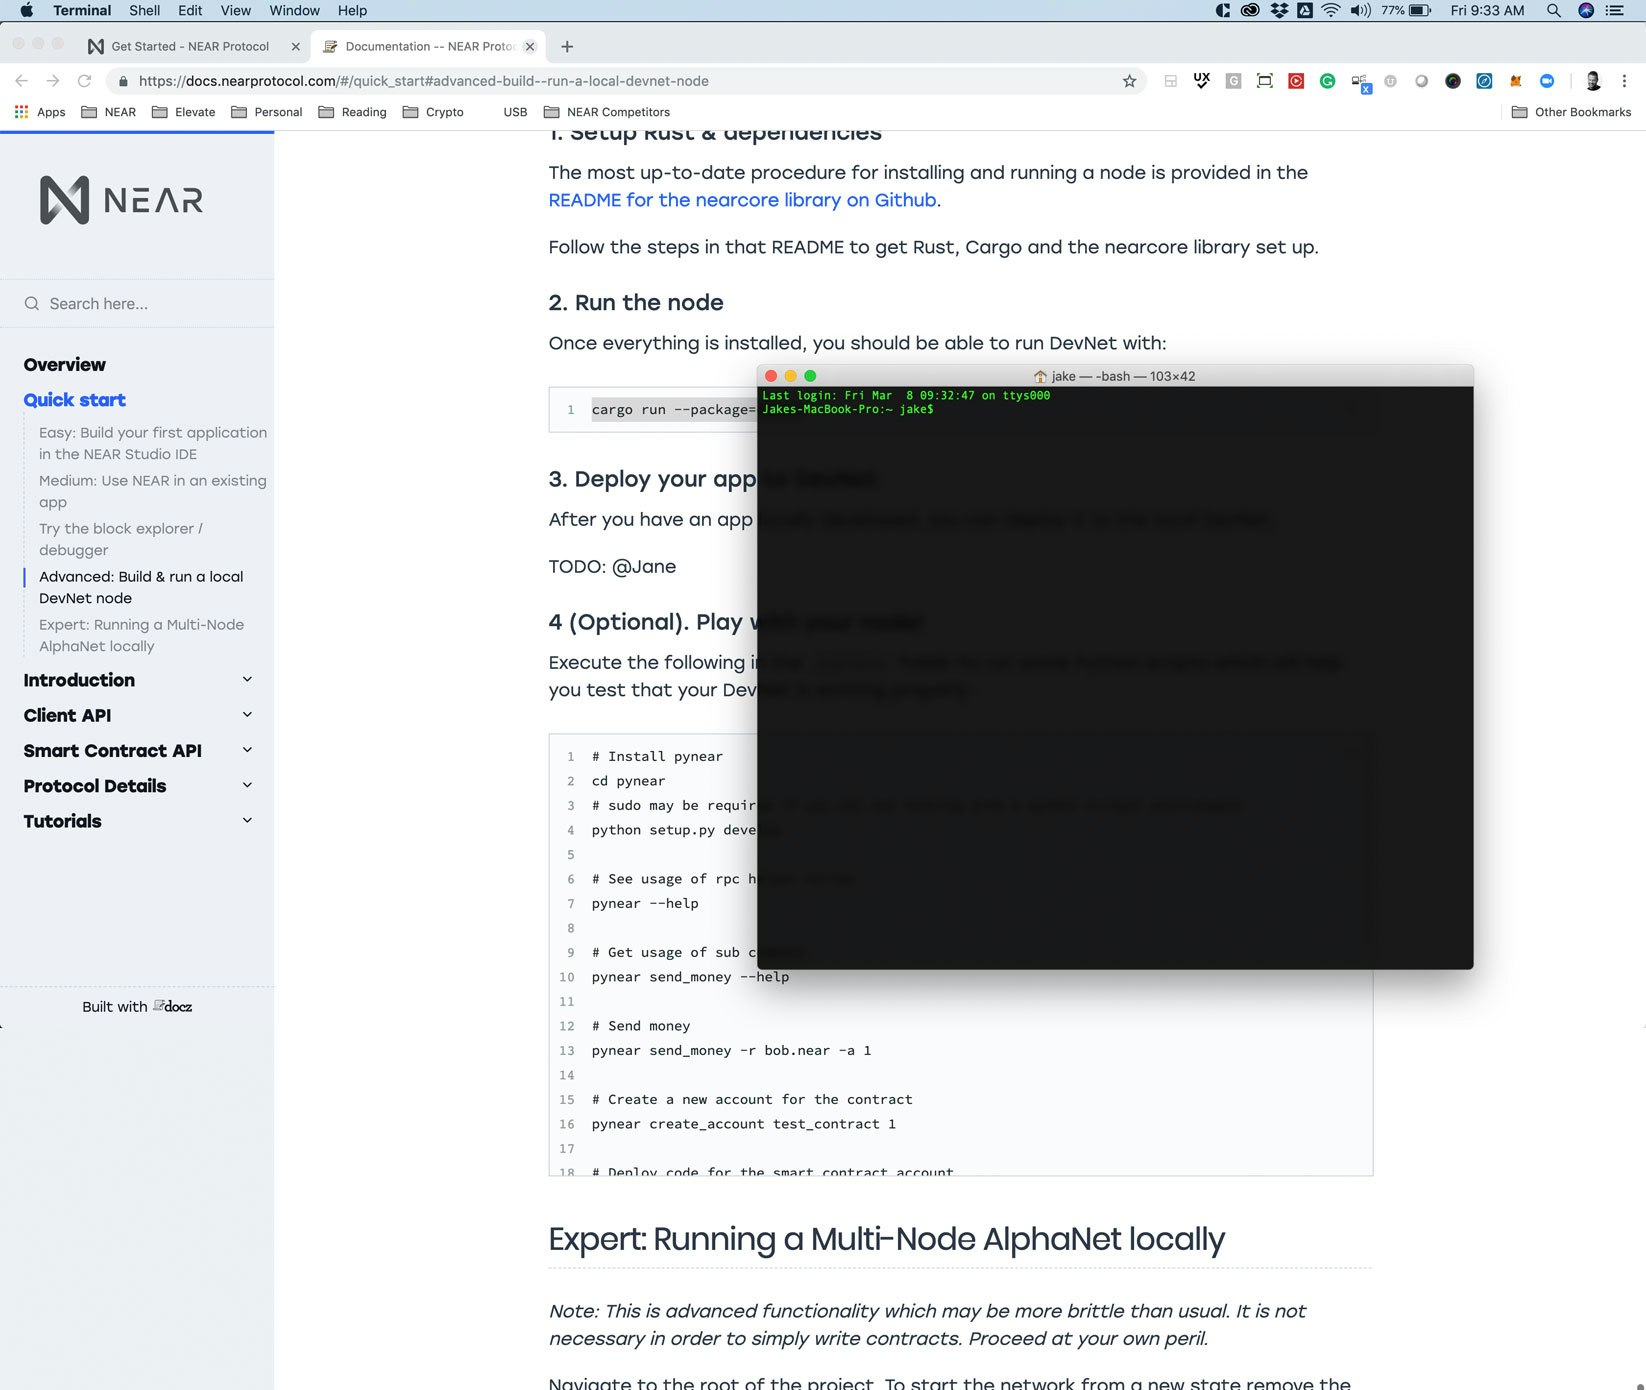The width and height of the screenshot is (1646, 1390).
Task: Open the Creative Cloud menu bar icon
Action: (x=1250, y=10)
